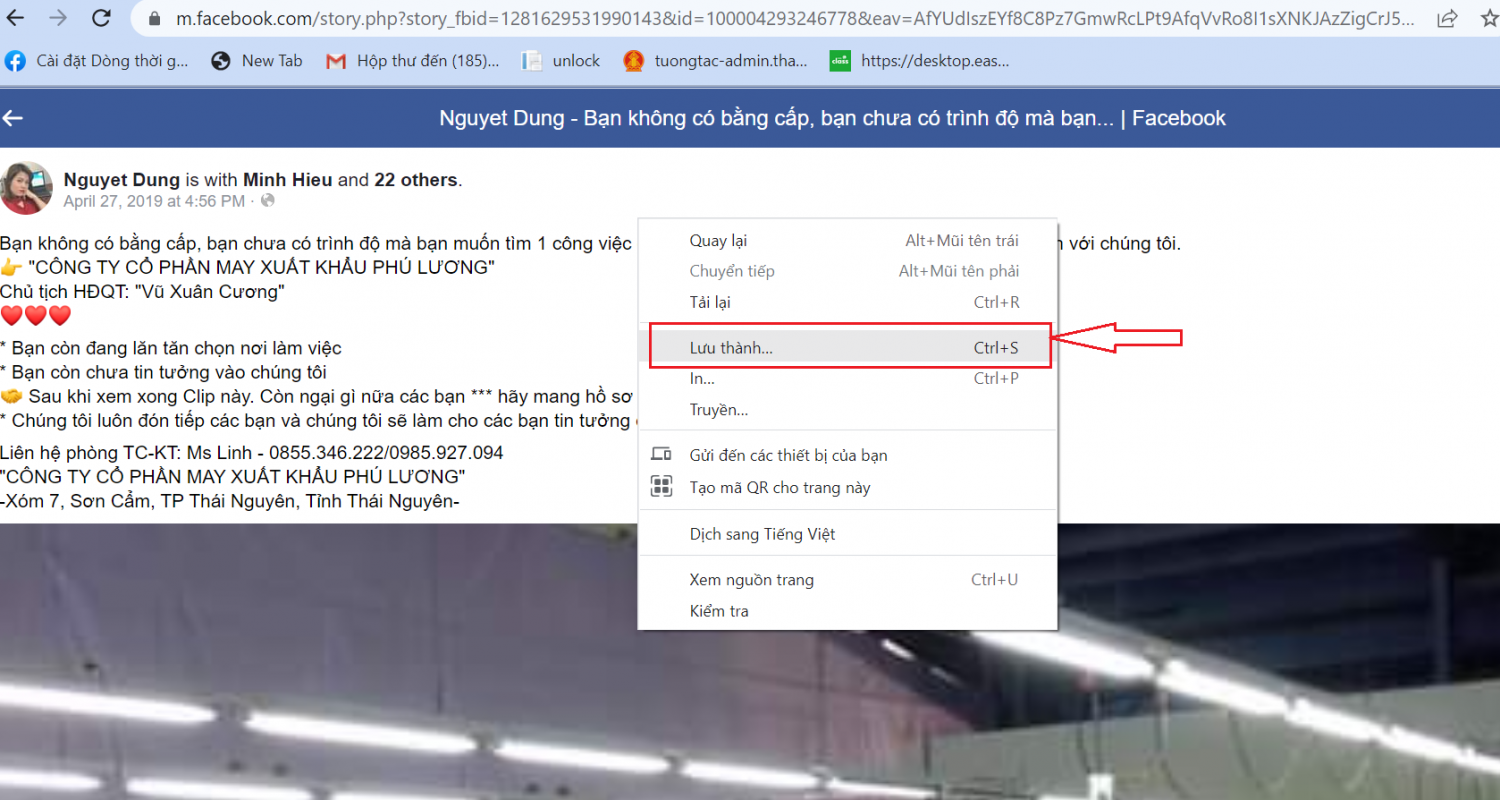The height and width of the screenshot is (800, 1500).
Task: Click the text '* Bạn còn chưa tin tưởng vào chúng tôi'
Action: pos(163,373)
